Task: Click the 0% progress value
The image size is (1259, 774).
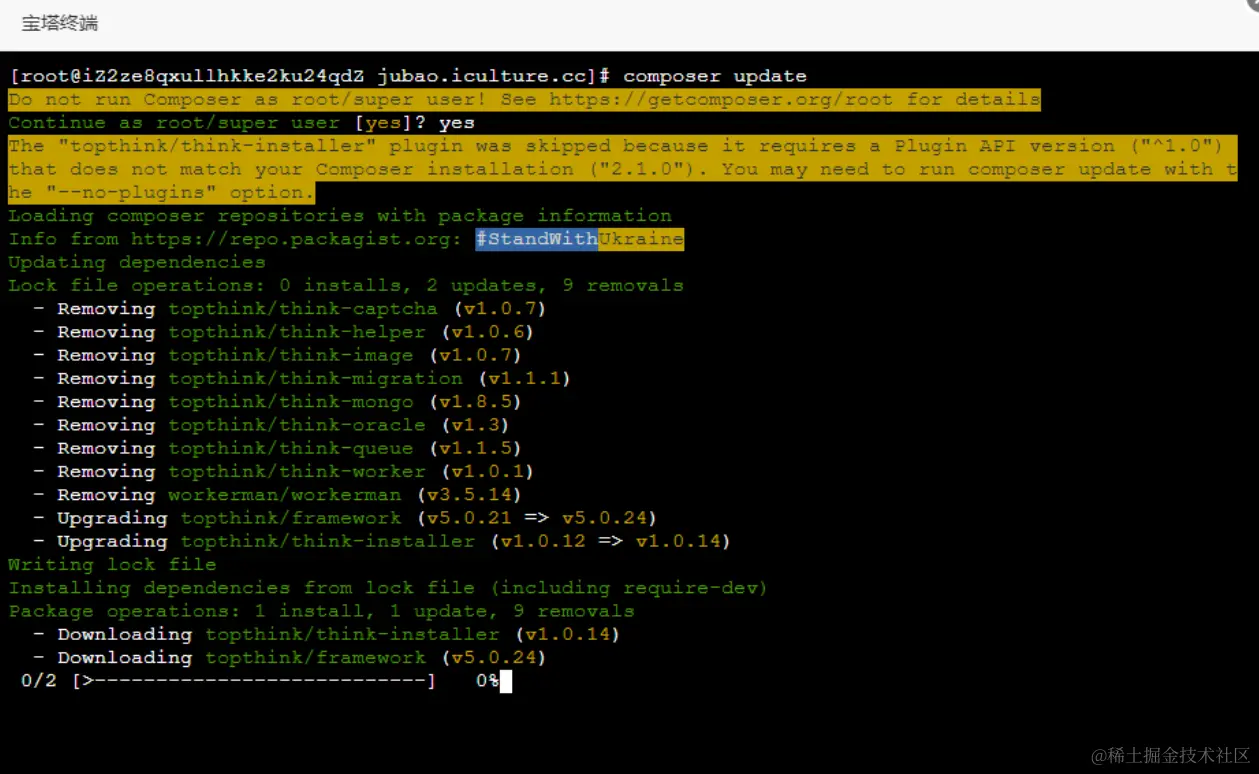Action: (487, 681)
